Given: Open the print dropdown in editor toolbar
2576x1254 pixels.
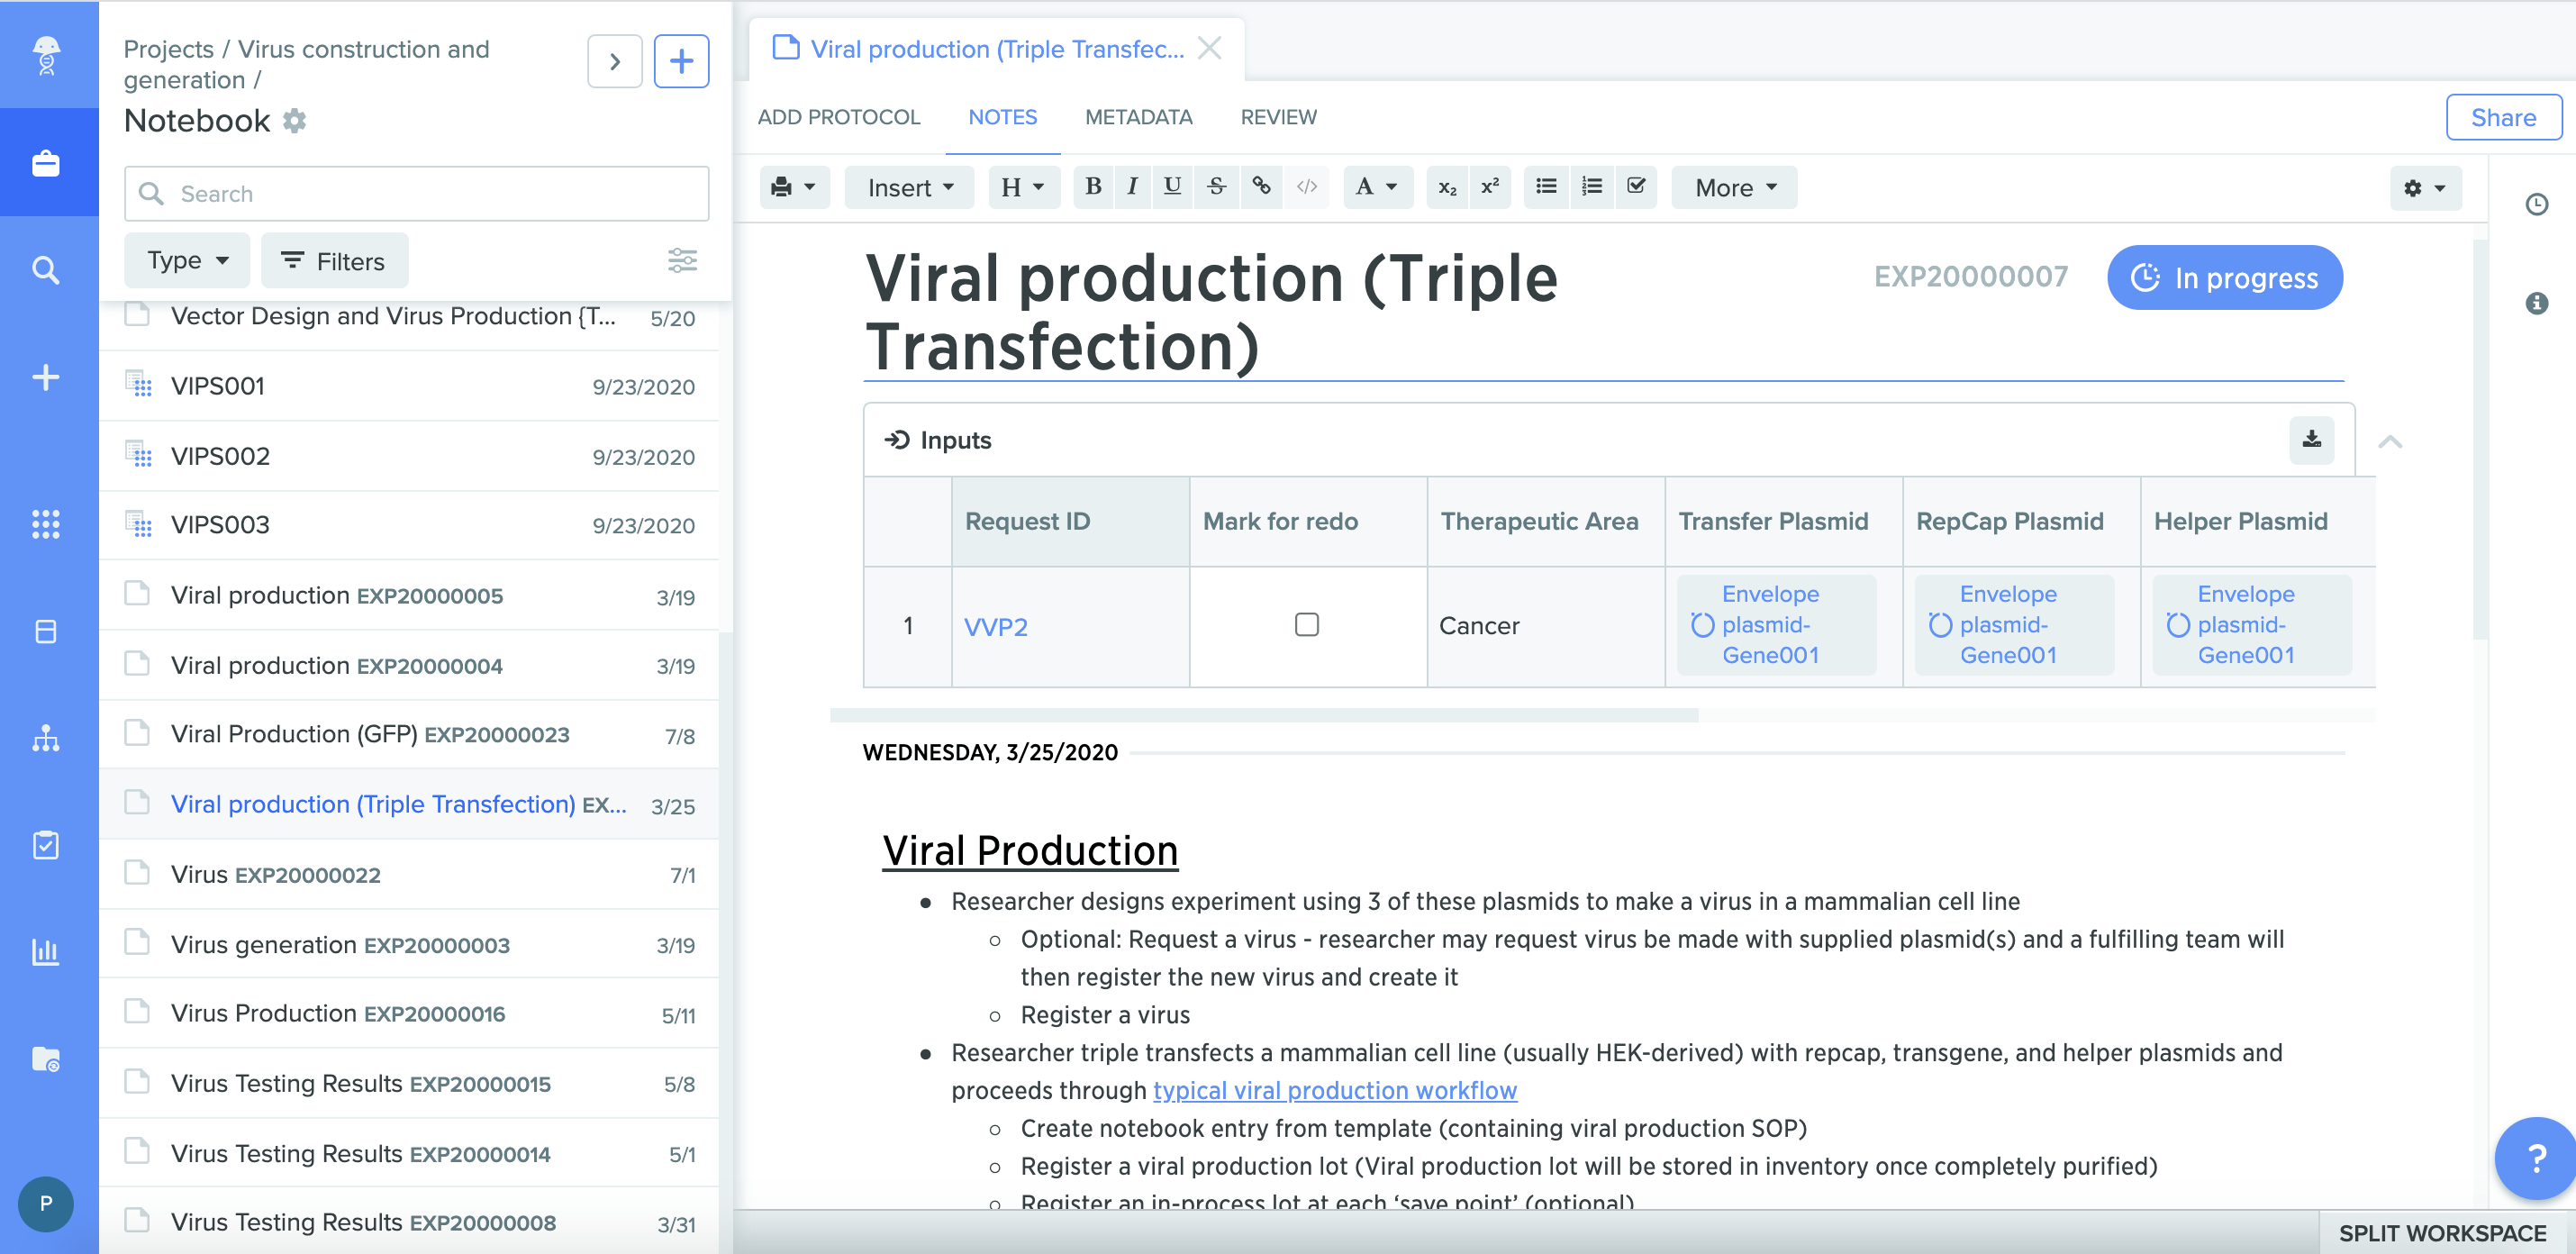Looking at the screenshot, I should point(794,187).
